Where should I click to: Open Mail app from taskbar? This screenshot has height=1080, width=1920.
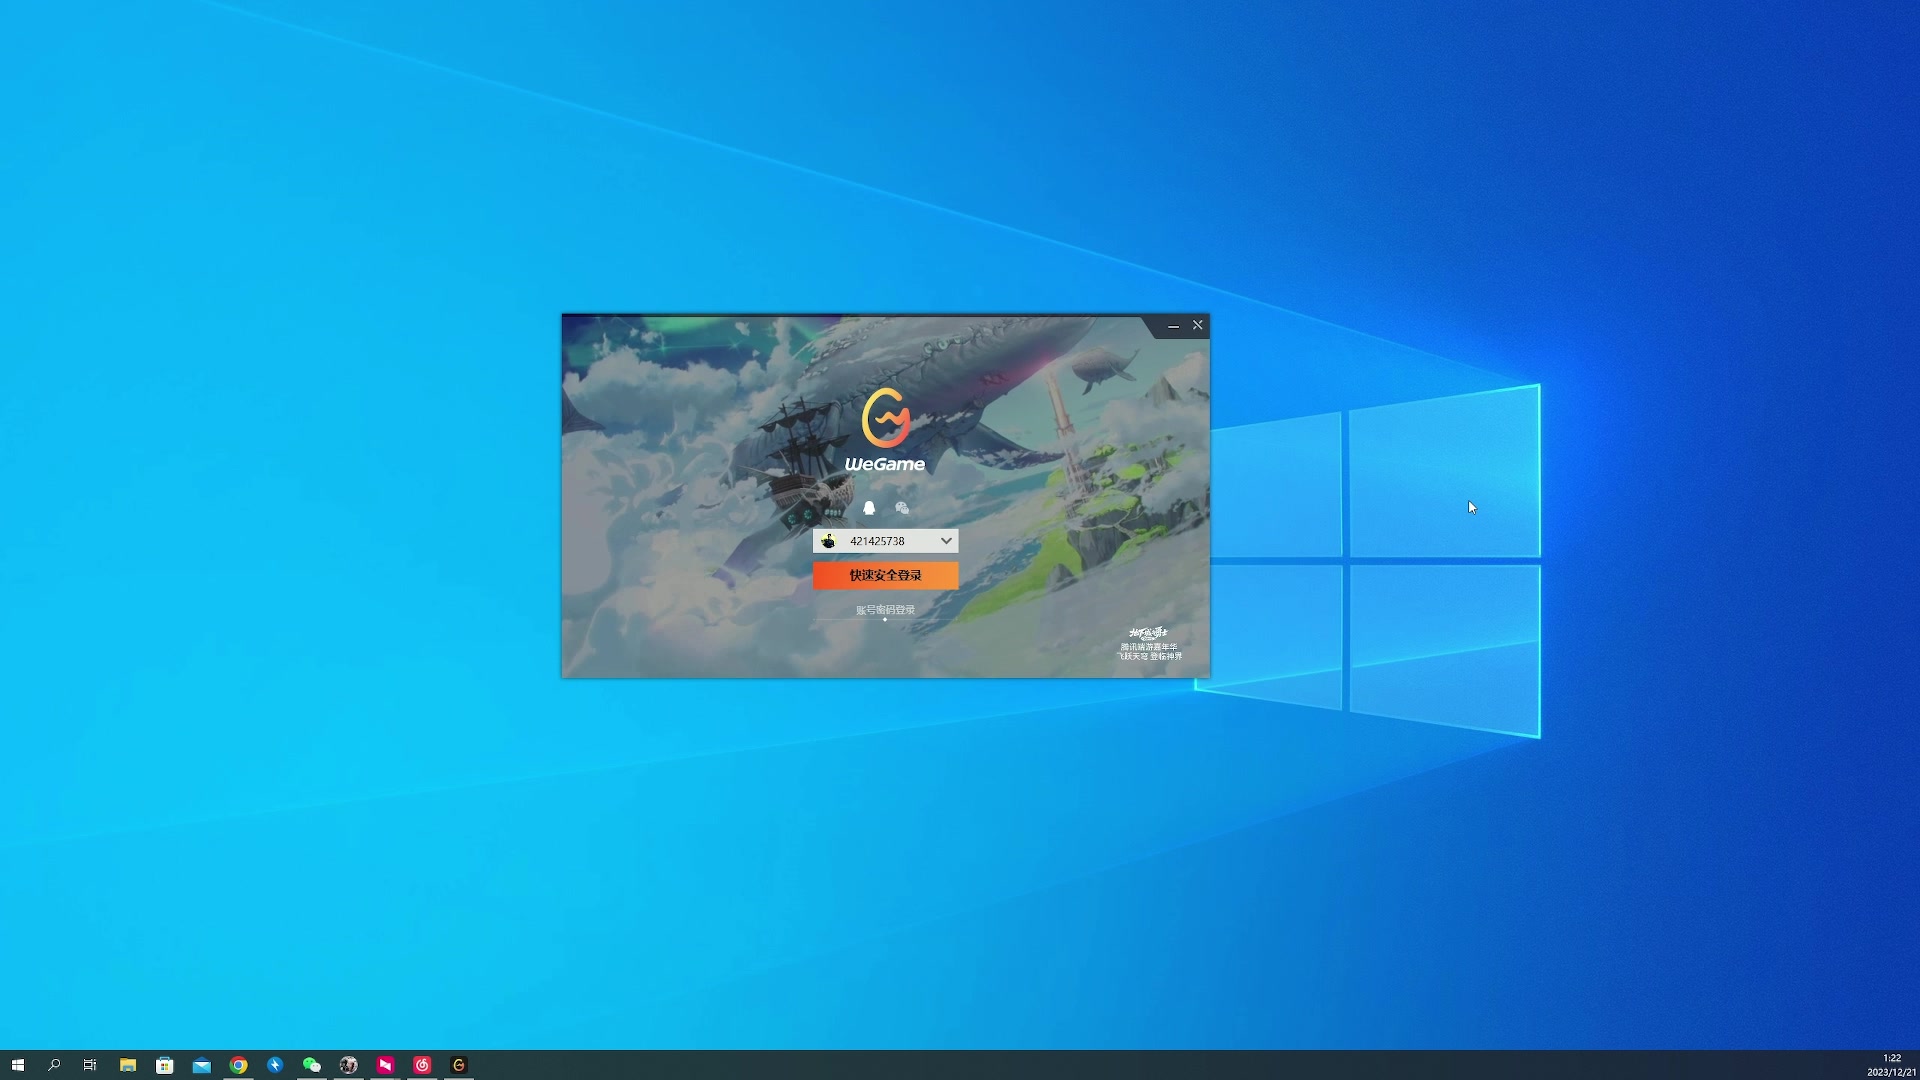click(x=201, y=1065)
